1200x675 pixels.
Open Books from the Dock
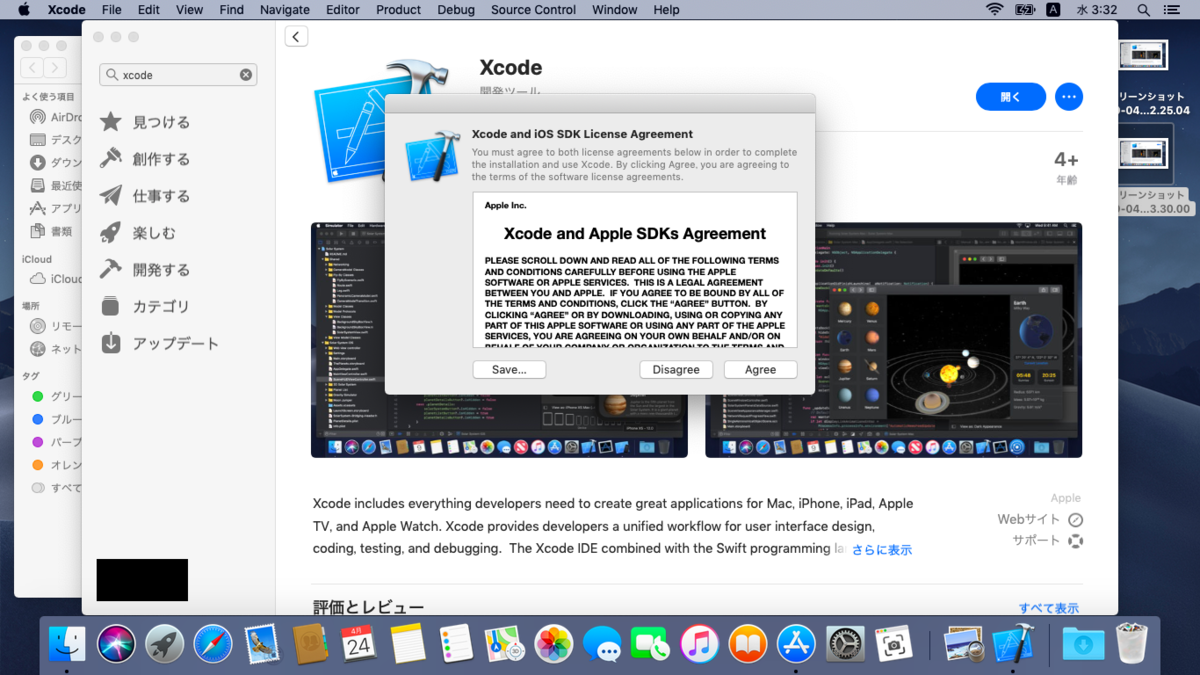pos(747,644)
